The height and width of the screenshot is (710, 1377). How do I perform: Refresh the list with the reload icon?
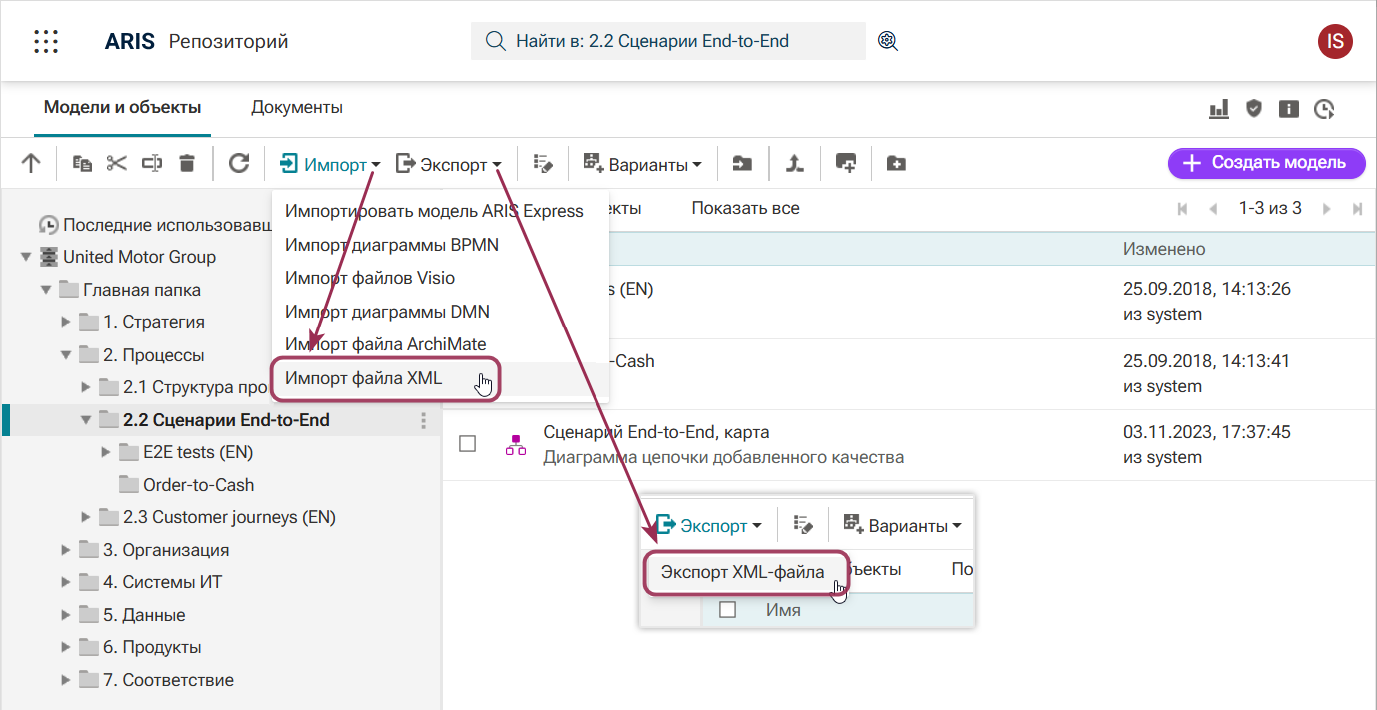pyautogui.click(x=239, y=163)
